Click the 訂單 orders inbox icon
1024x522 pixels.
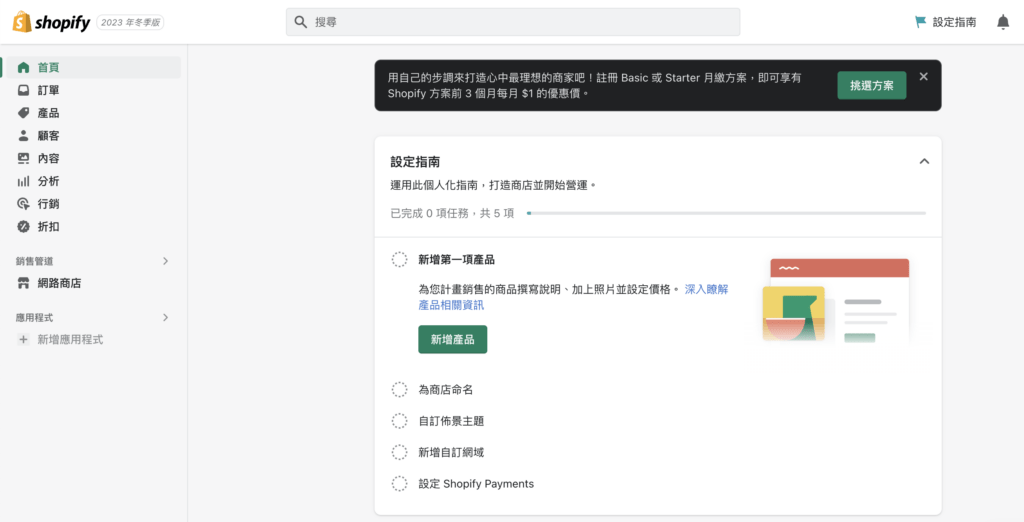click(24, 90)
